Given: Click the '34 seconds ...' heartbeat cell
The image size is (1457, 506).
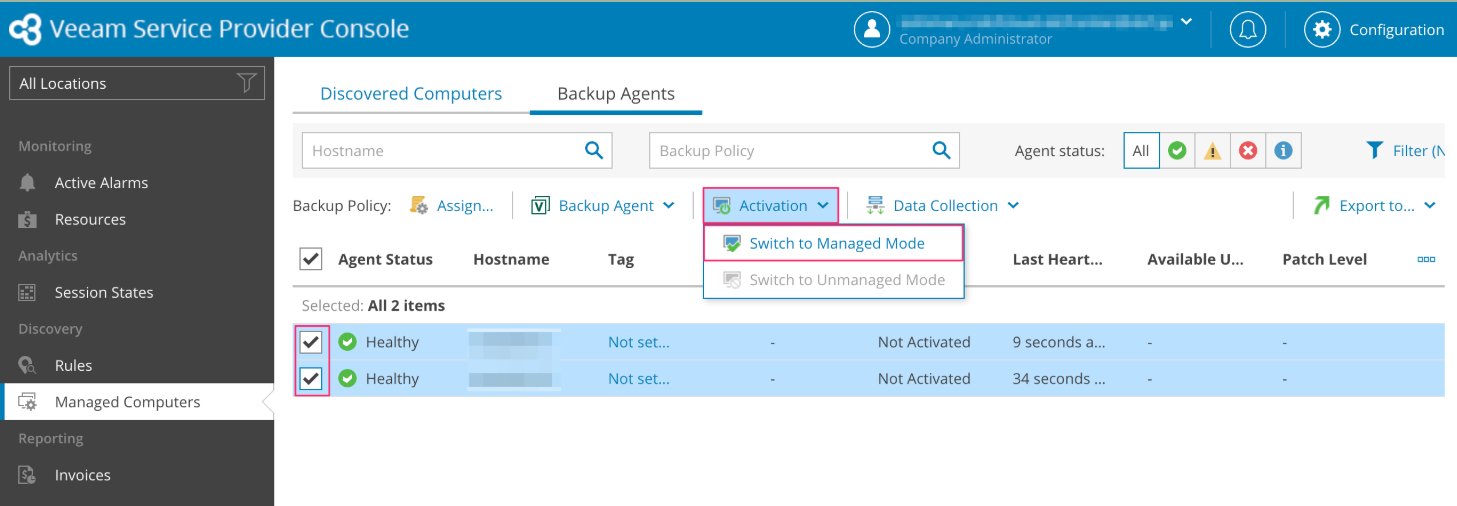Looking at the screenshot, I should (x=1060, y=379).
